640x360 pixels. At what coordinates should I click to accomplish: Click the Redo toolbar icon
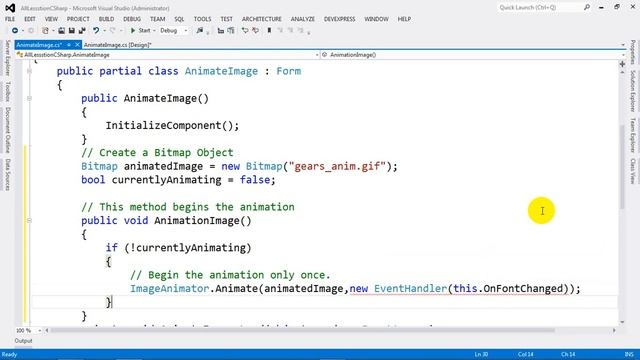[113, 31]
